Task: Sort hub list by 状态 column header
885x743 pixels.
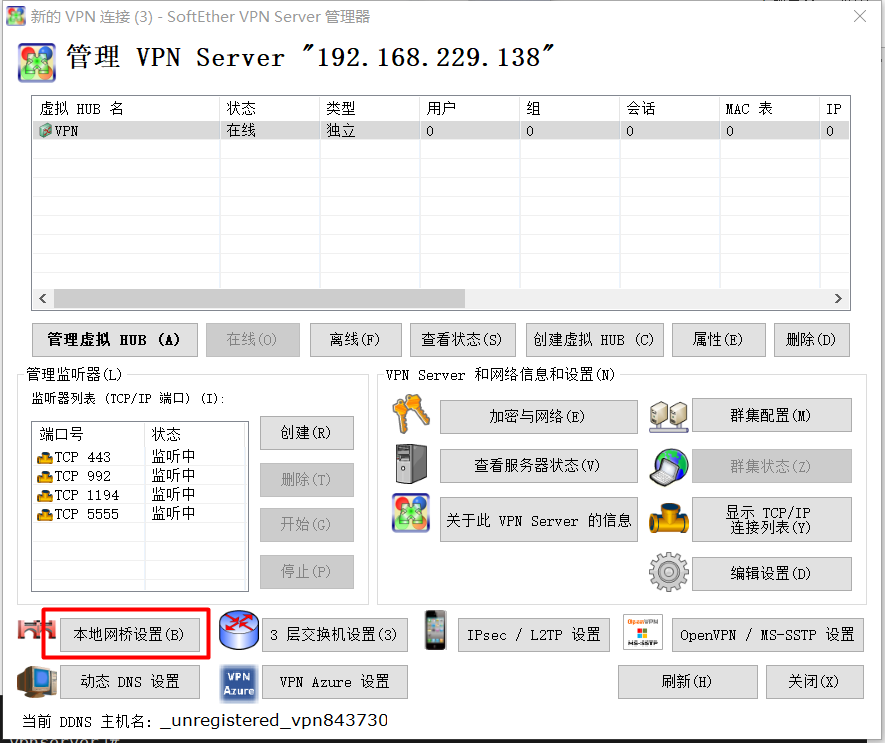Action: (x=270, y=108)
